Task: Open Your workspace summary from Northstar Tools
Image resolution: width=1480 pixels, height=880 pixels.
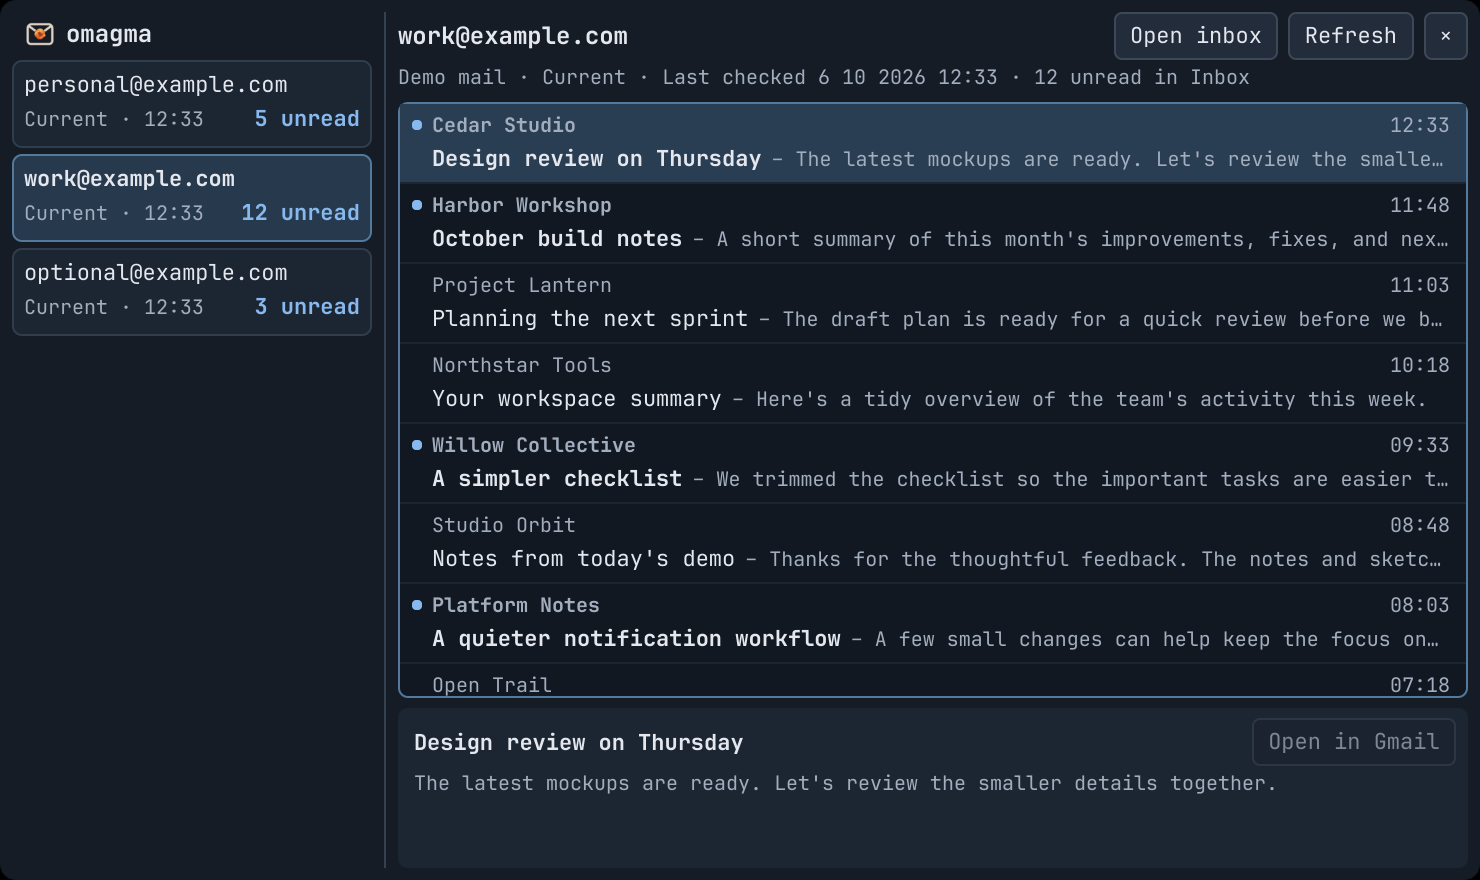Action: 933,383
